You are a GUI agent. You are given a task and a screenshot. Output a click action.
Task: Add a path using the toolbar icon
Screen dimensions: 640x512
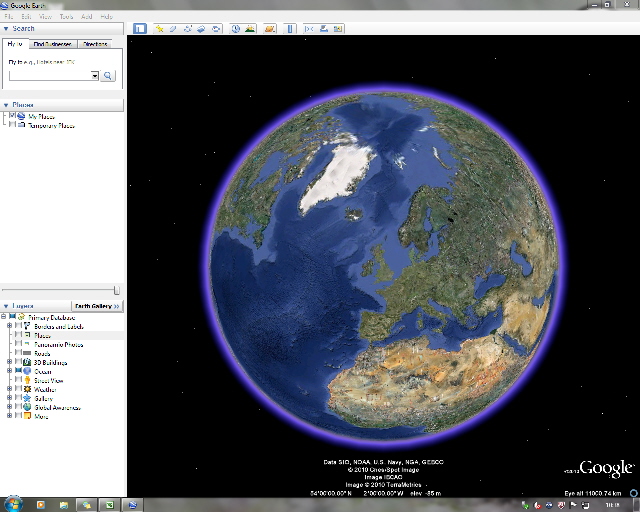click(x=188, y=29)
